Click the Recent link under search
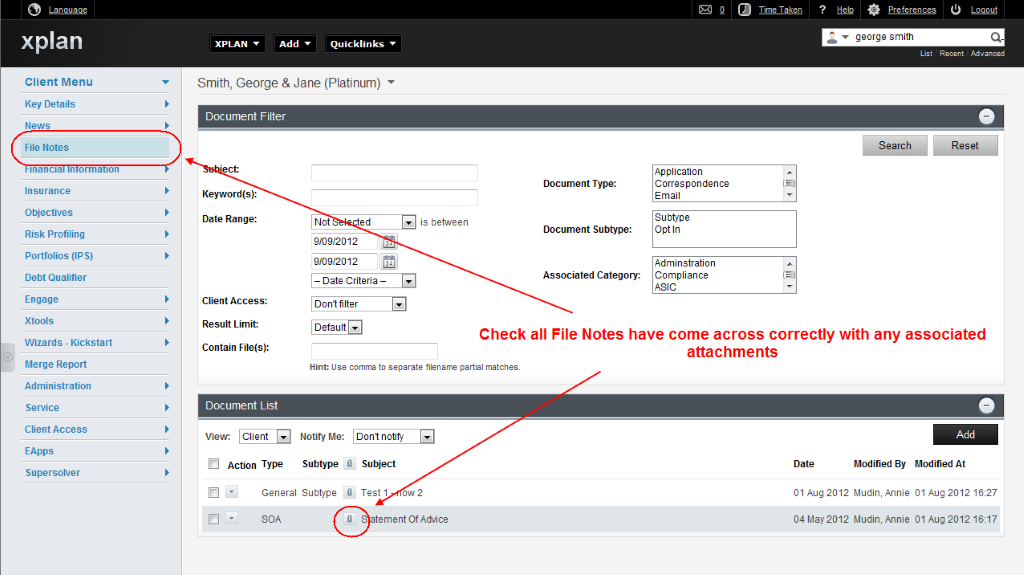Image resolution: width=1024 pixels, height=575 pixels. point(952,54)
